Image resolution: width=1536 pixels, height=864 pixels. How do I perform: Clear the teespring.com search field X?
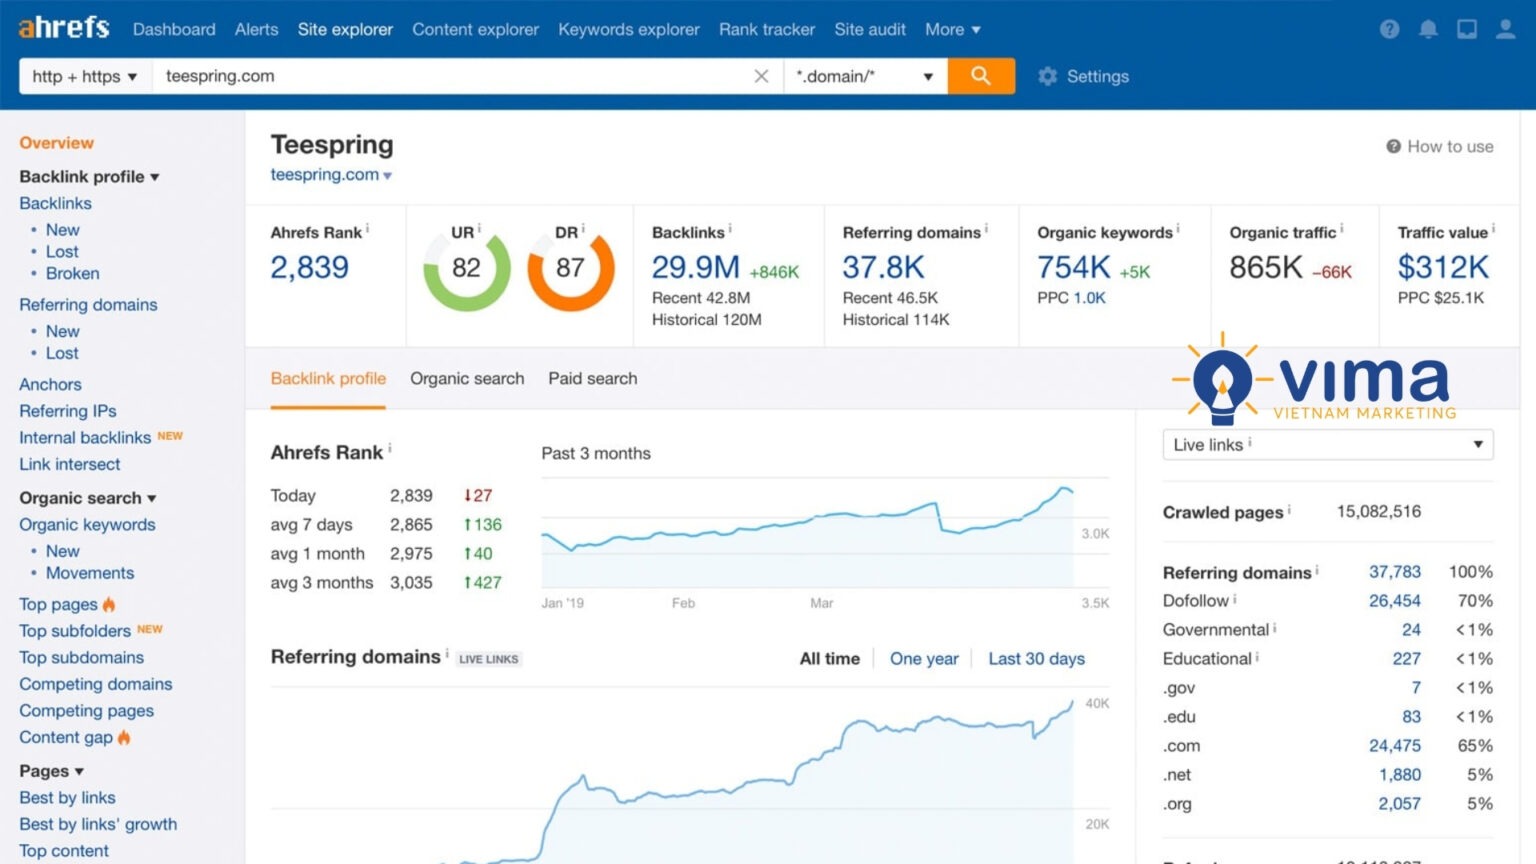click(761, 76)
